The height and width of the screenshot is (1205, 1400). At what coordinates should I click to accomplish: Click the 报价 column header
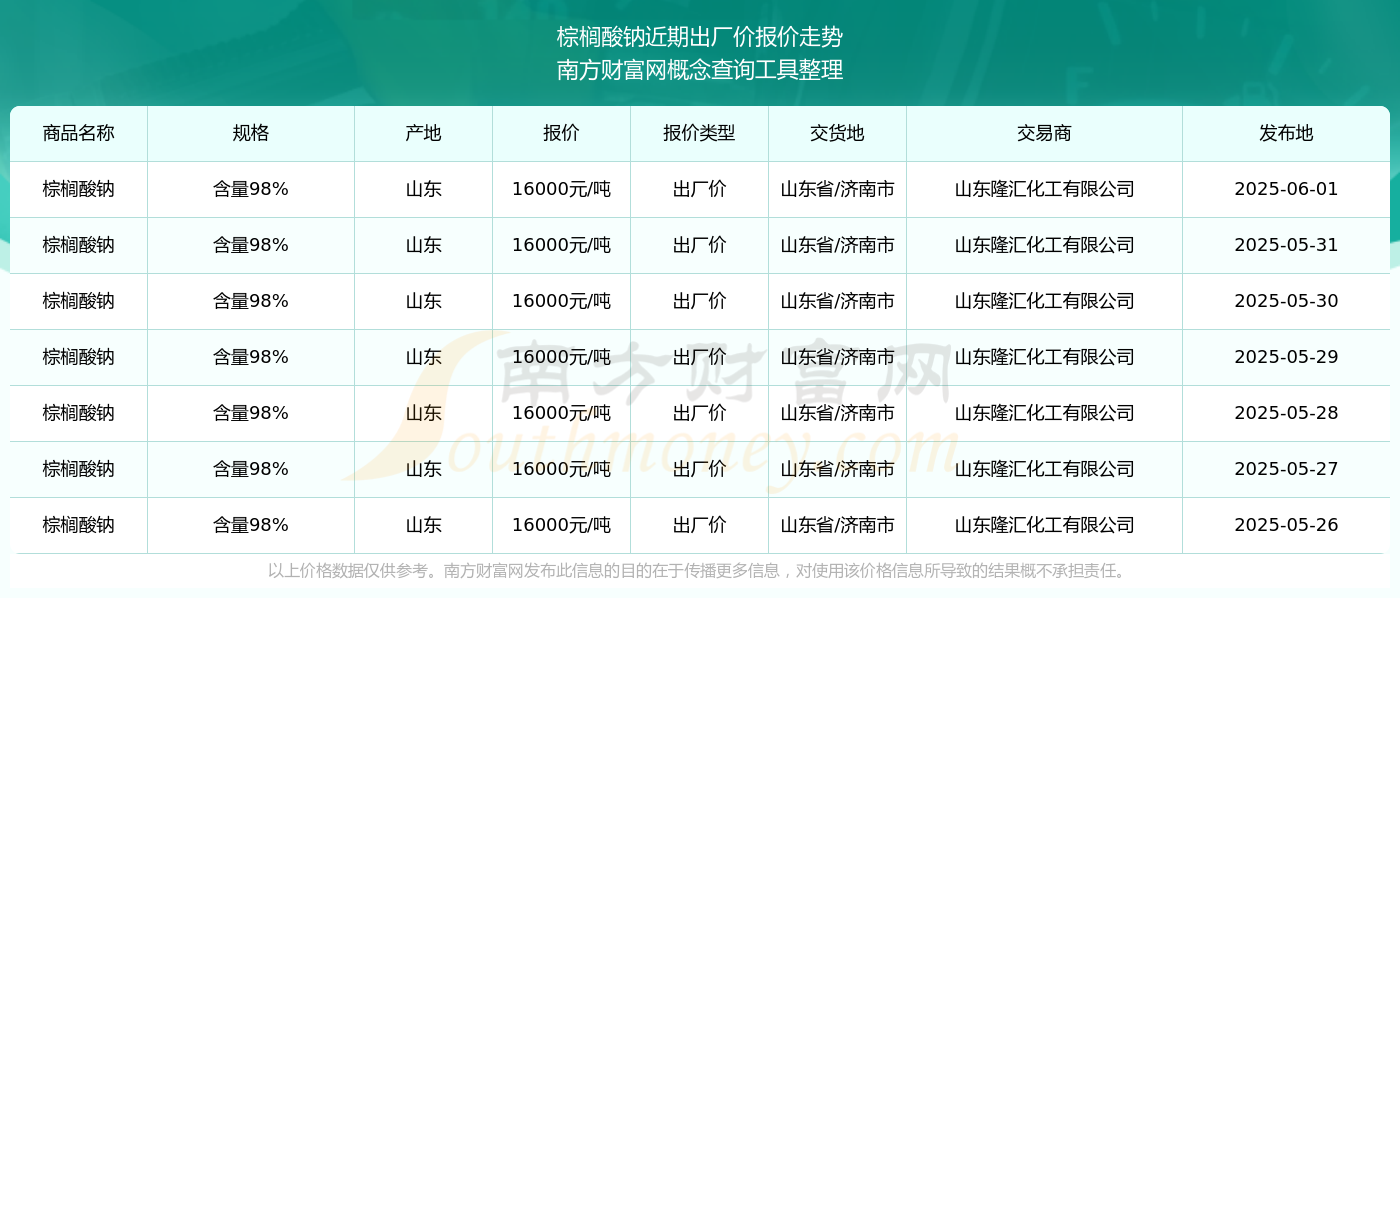pos(562,133)
